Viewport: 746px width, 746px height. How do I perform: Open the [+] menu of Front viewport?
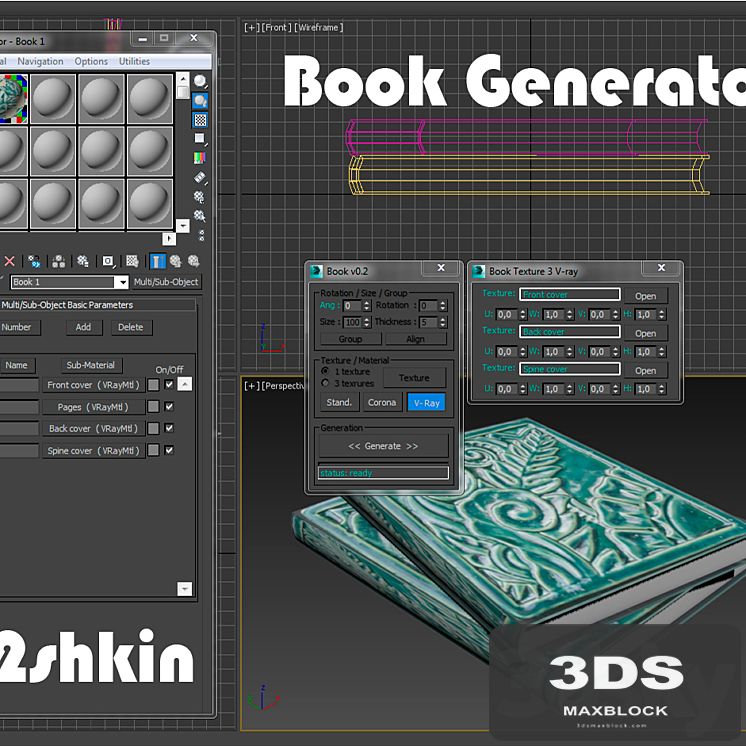[x=251, y=28]
